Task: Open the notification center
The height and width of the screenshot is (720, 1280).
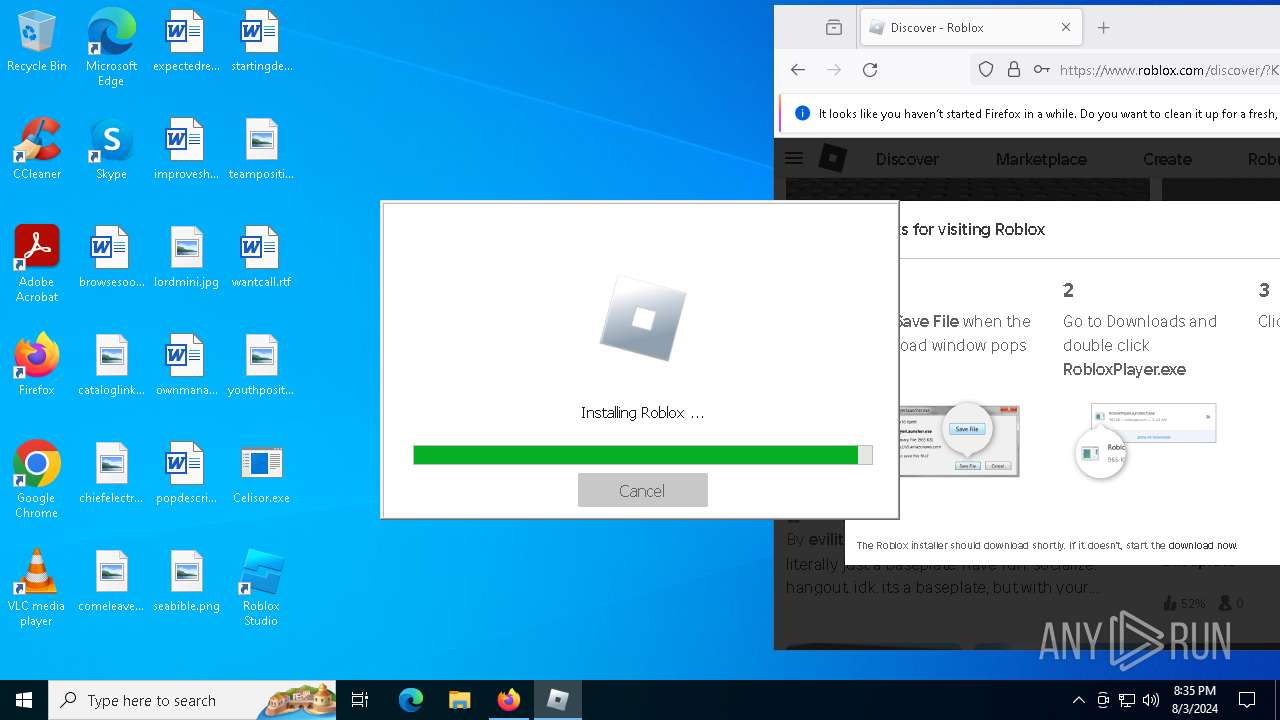Action: click(x=1247, y=700)
